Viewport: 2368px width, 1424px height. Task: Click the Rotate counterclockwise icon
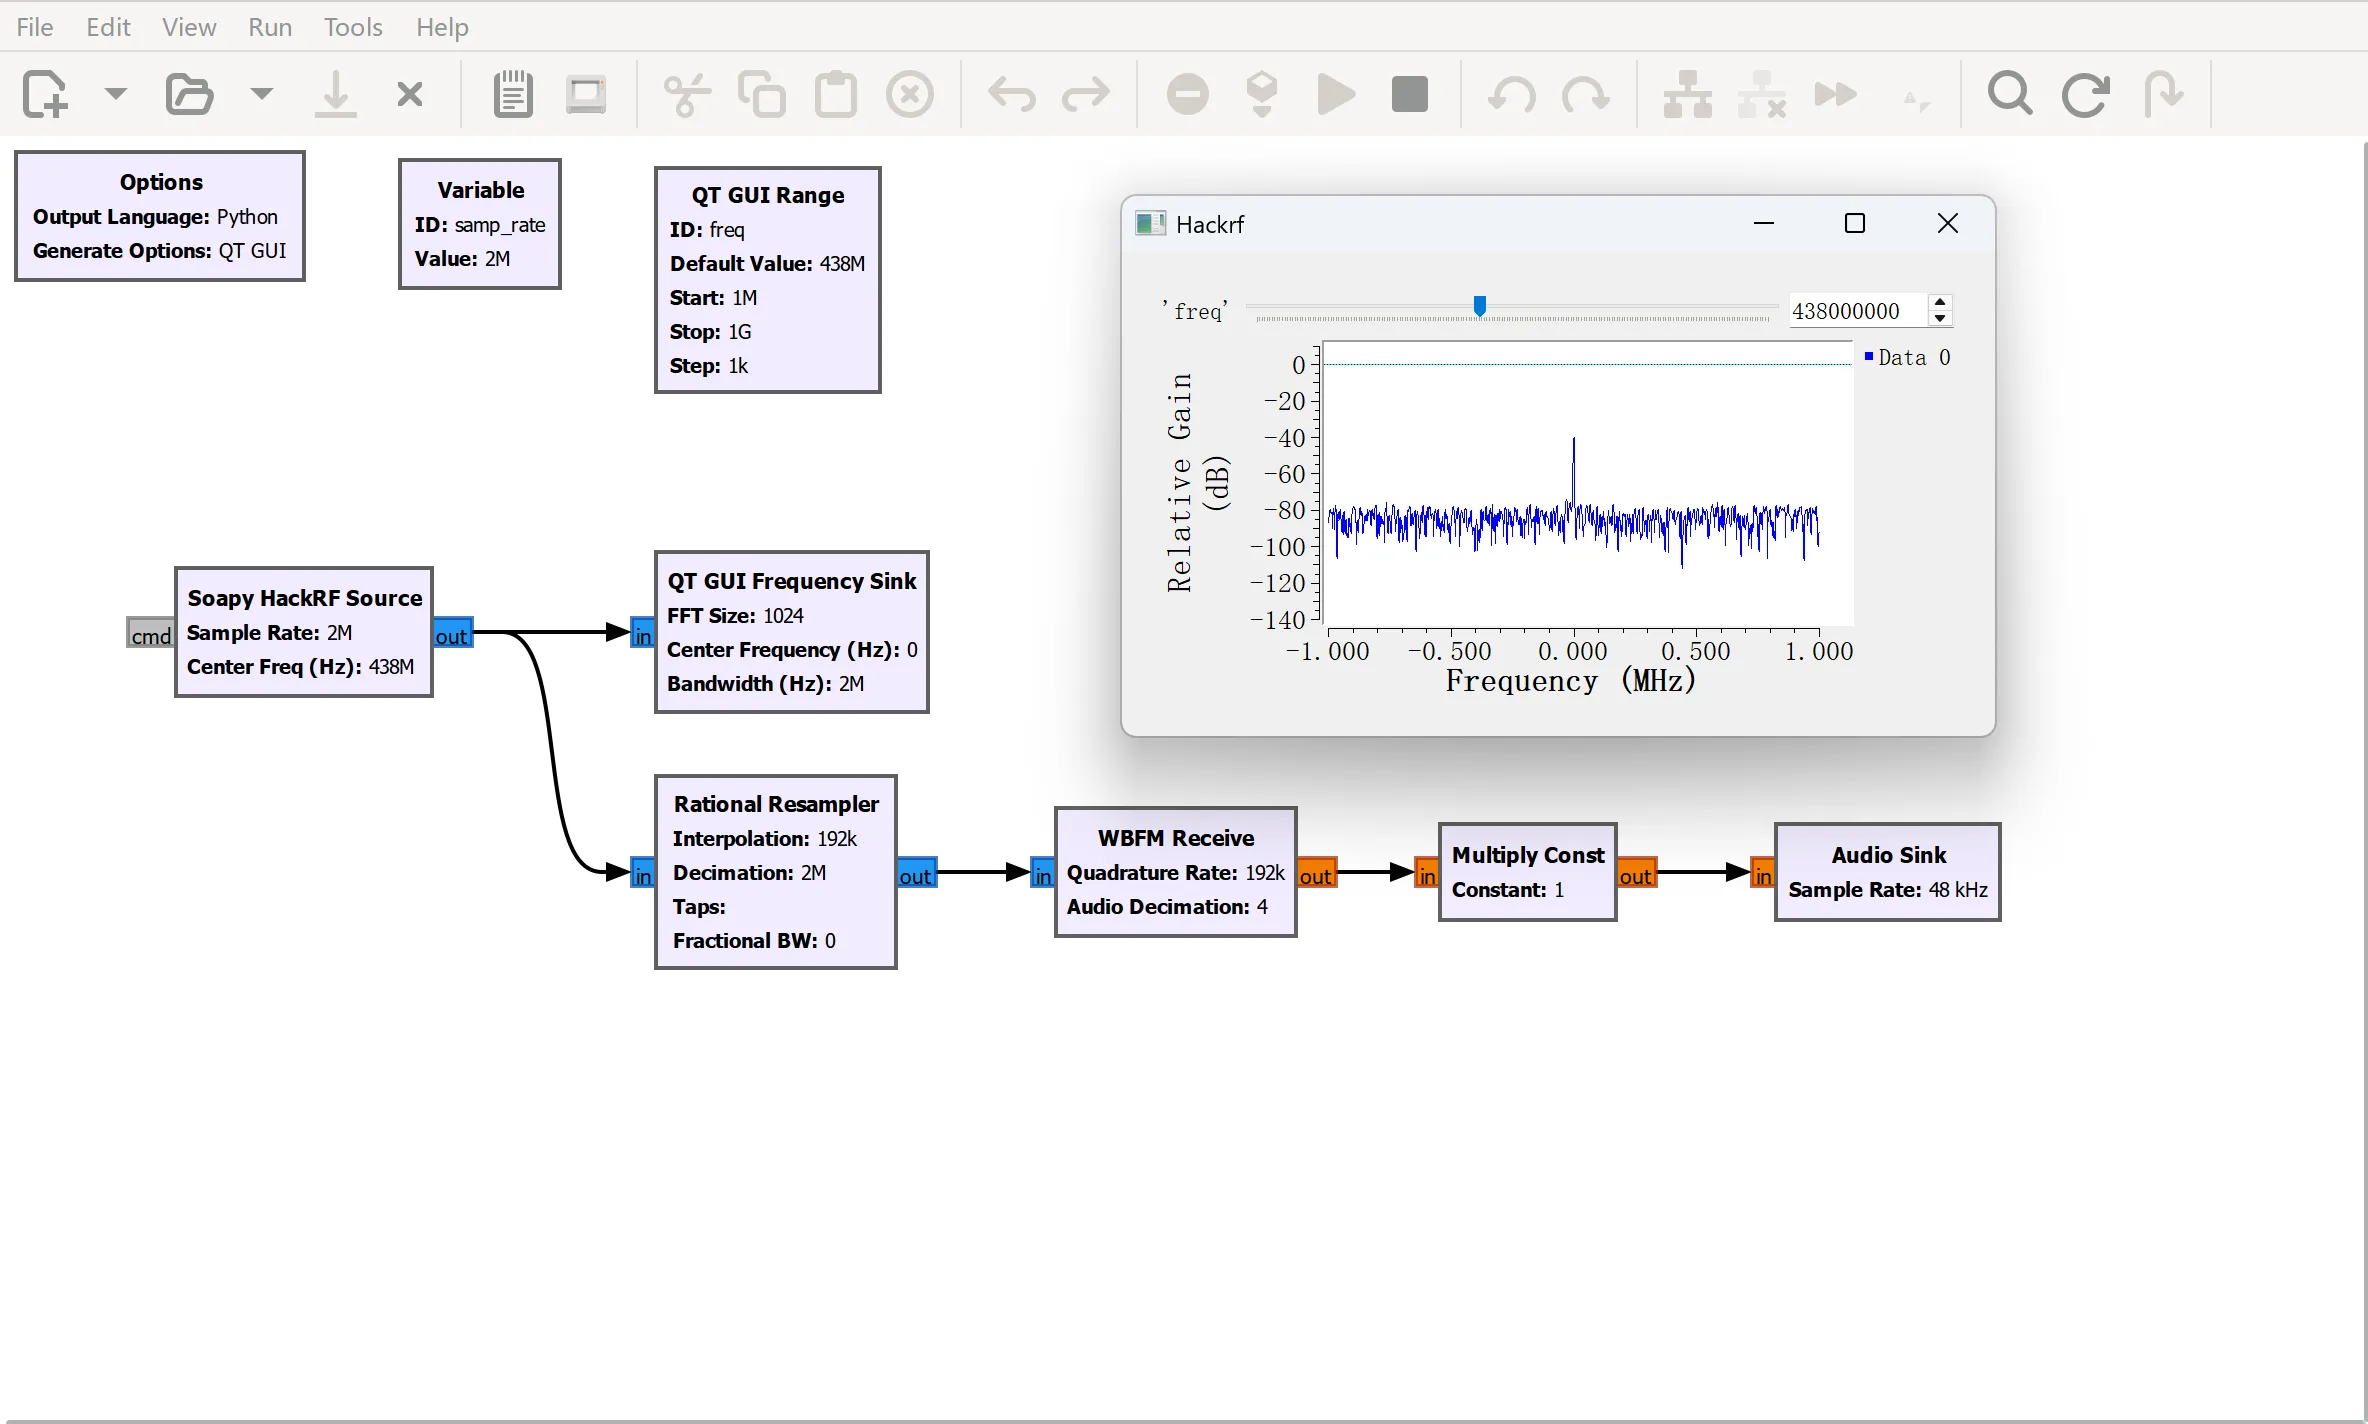(1511, 95)
